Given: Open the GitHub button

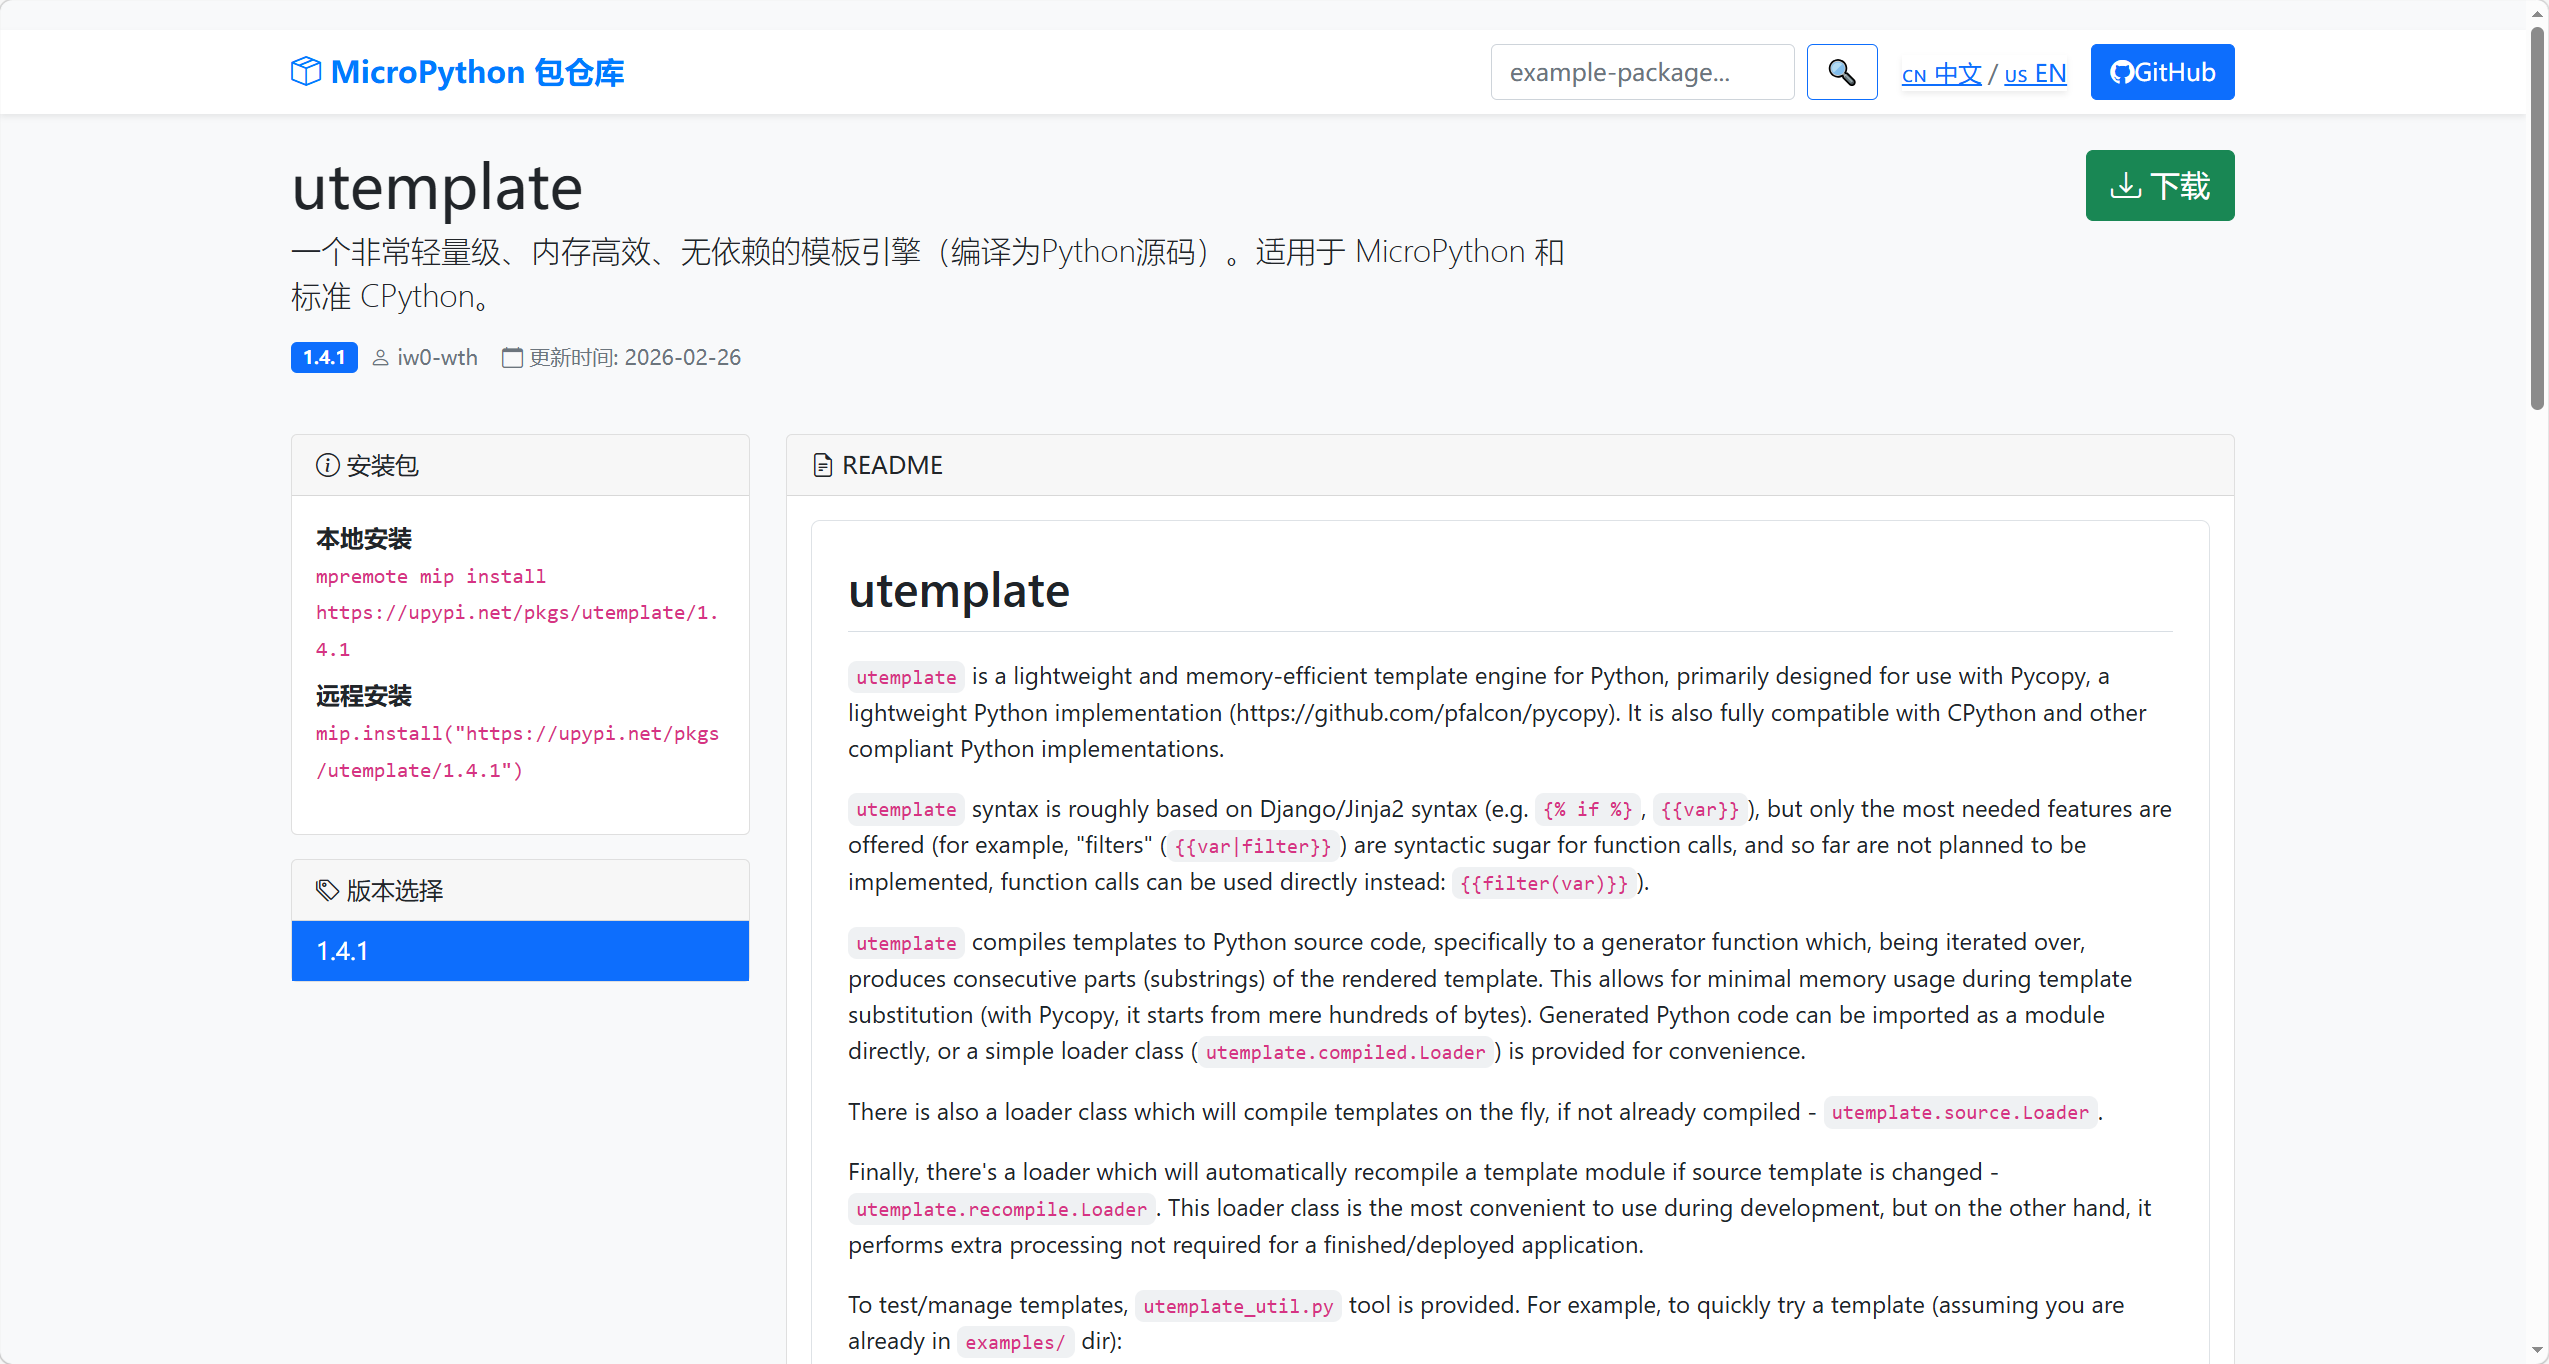Looking at the screenshot, I should tap(2162, 72).
